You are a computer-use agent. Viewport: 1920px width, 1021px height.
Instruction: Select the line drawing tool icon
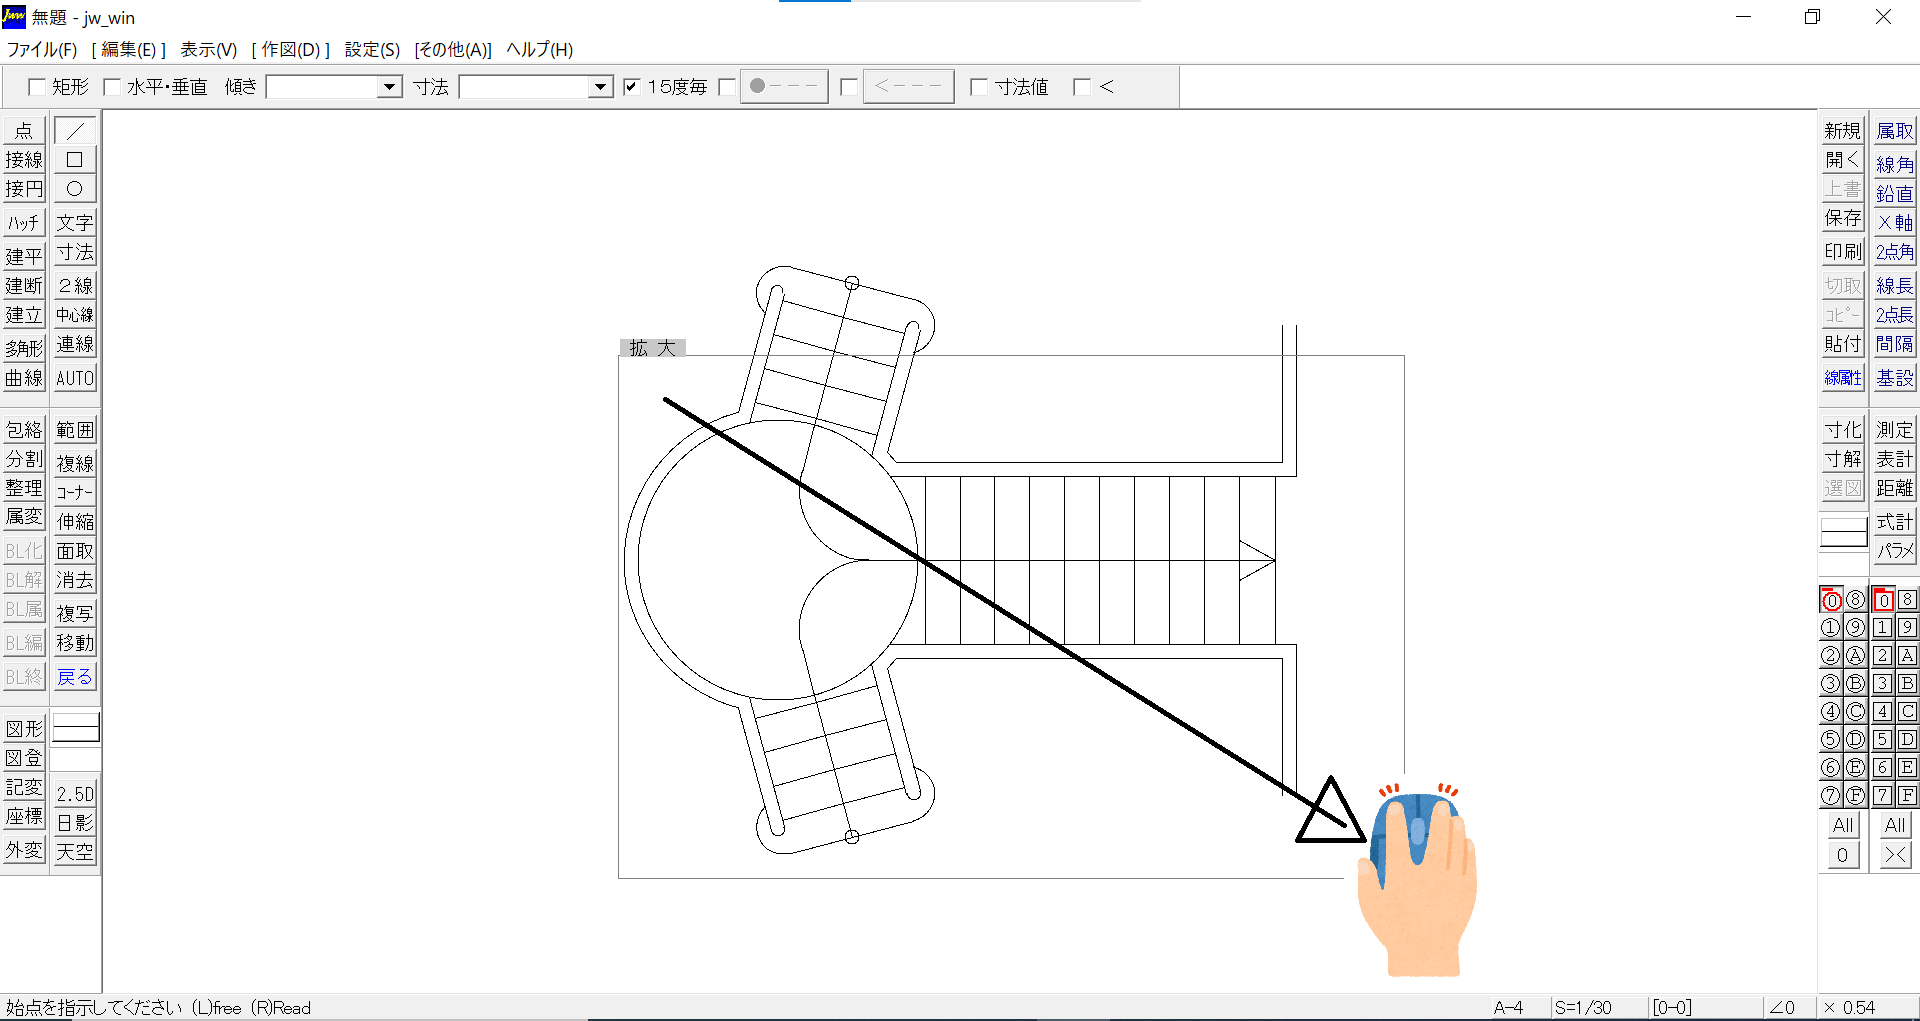(x=75, y=131)
